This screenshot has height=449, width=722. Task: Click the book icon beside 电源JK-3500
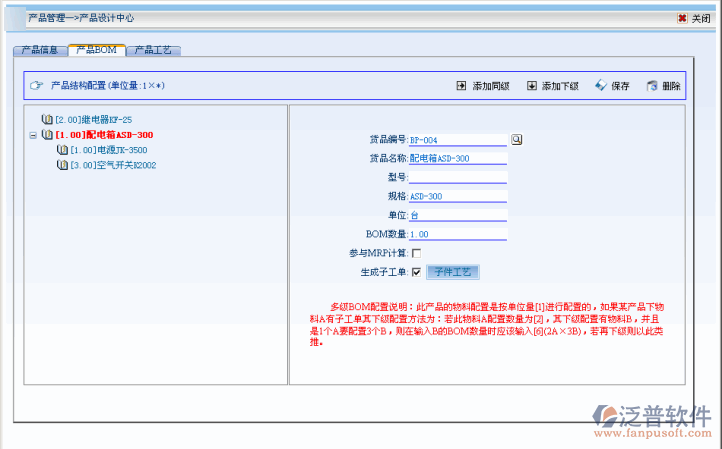point(62,150)
